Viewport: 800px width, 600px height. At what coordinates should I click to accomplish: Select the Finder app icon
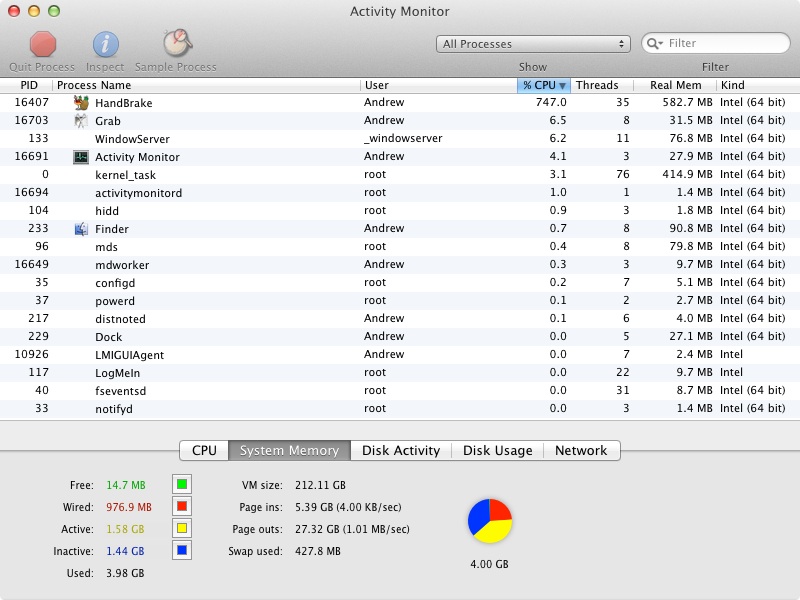(81, 229)
